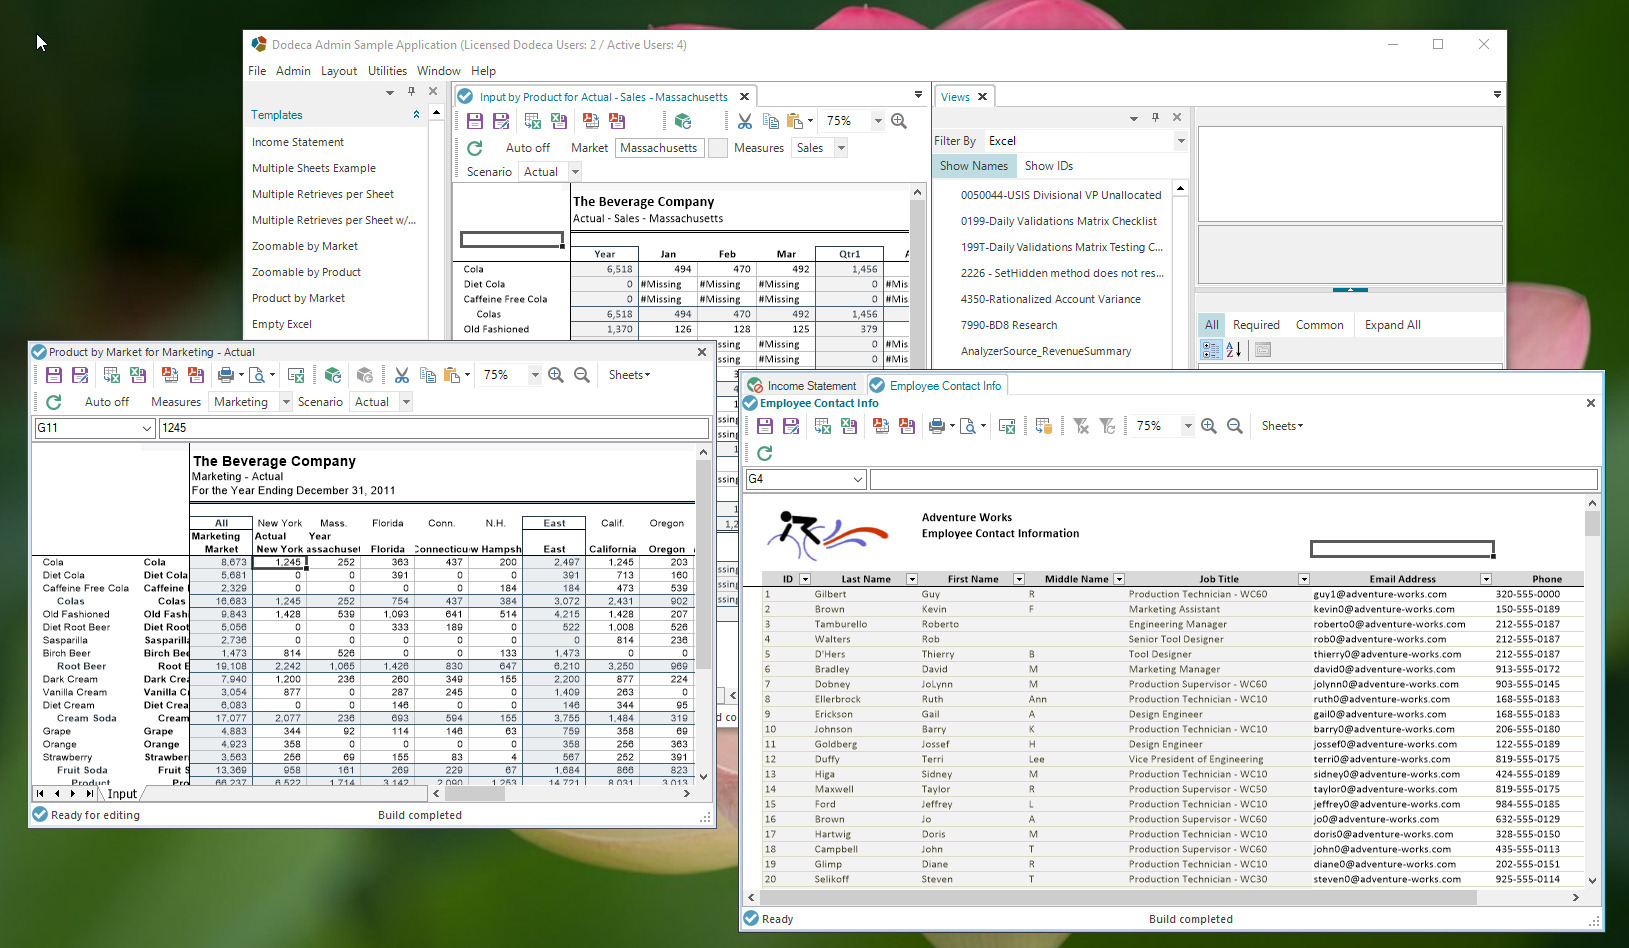Open Measures Marketing dropdown in Product by Market

tap(286, 402)
